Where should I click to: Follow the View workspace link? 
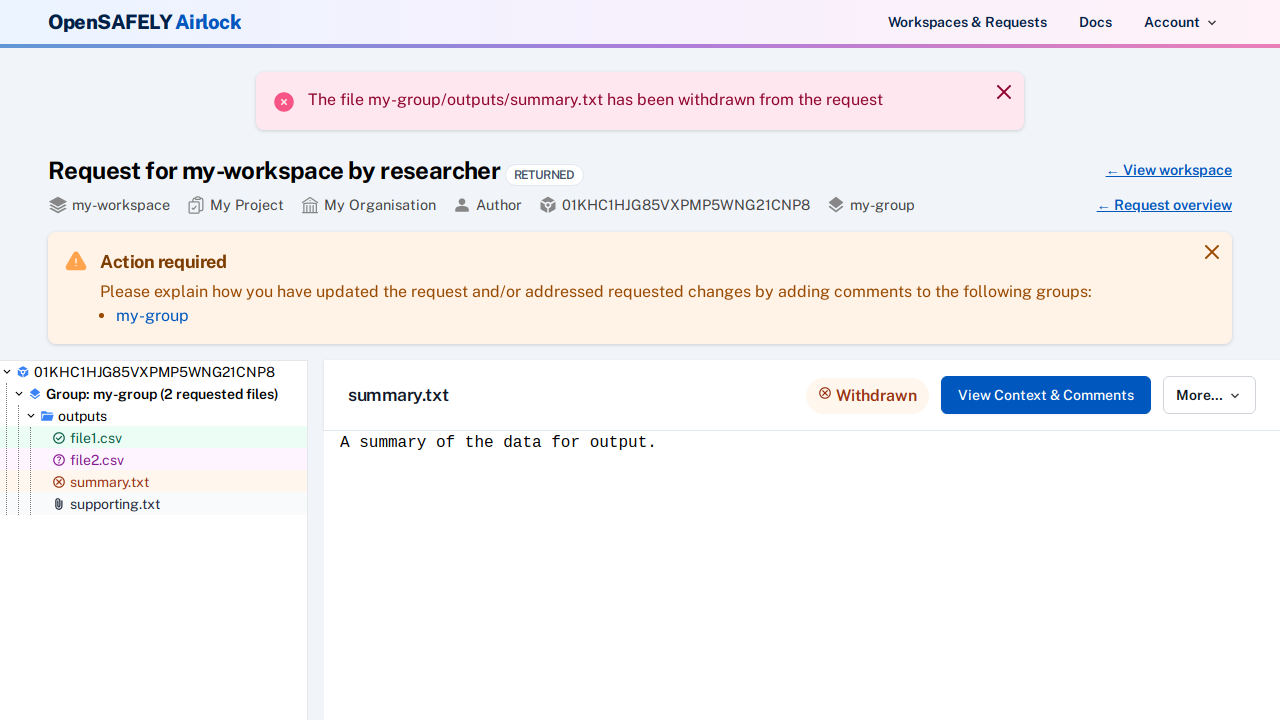[x=1168, y=170]
